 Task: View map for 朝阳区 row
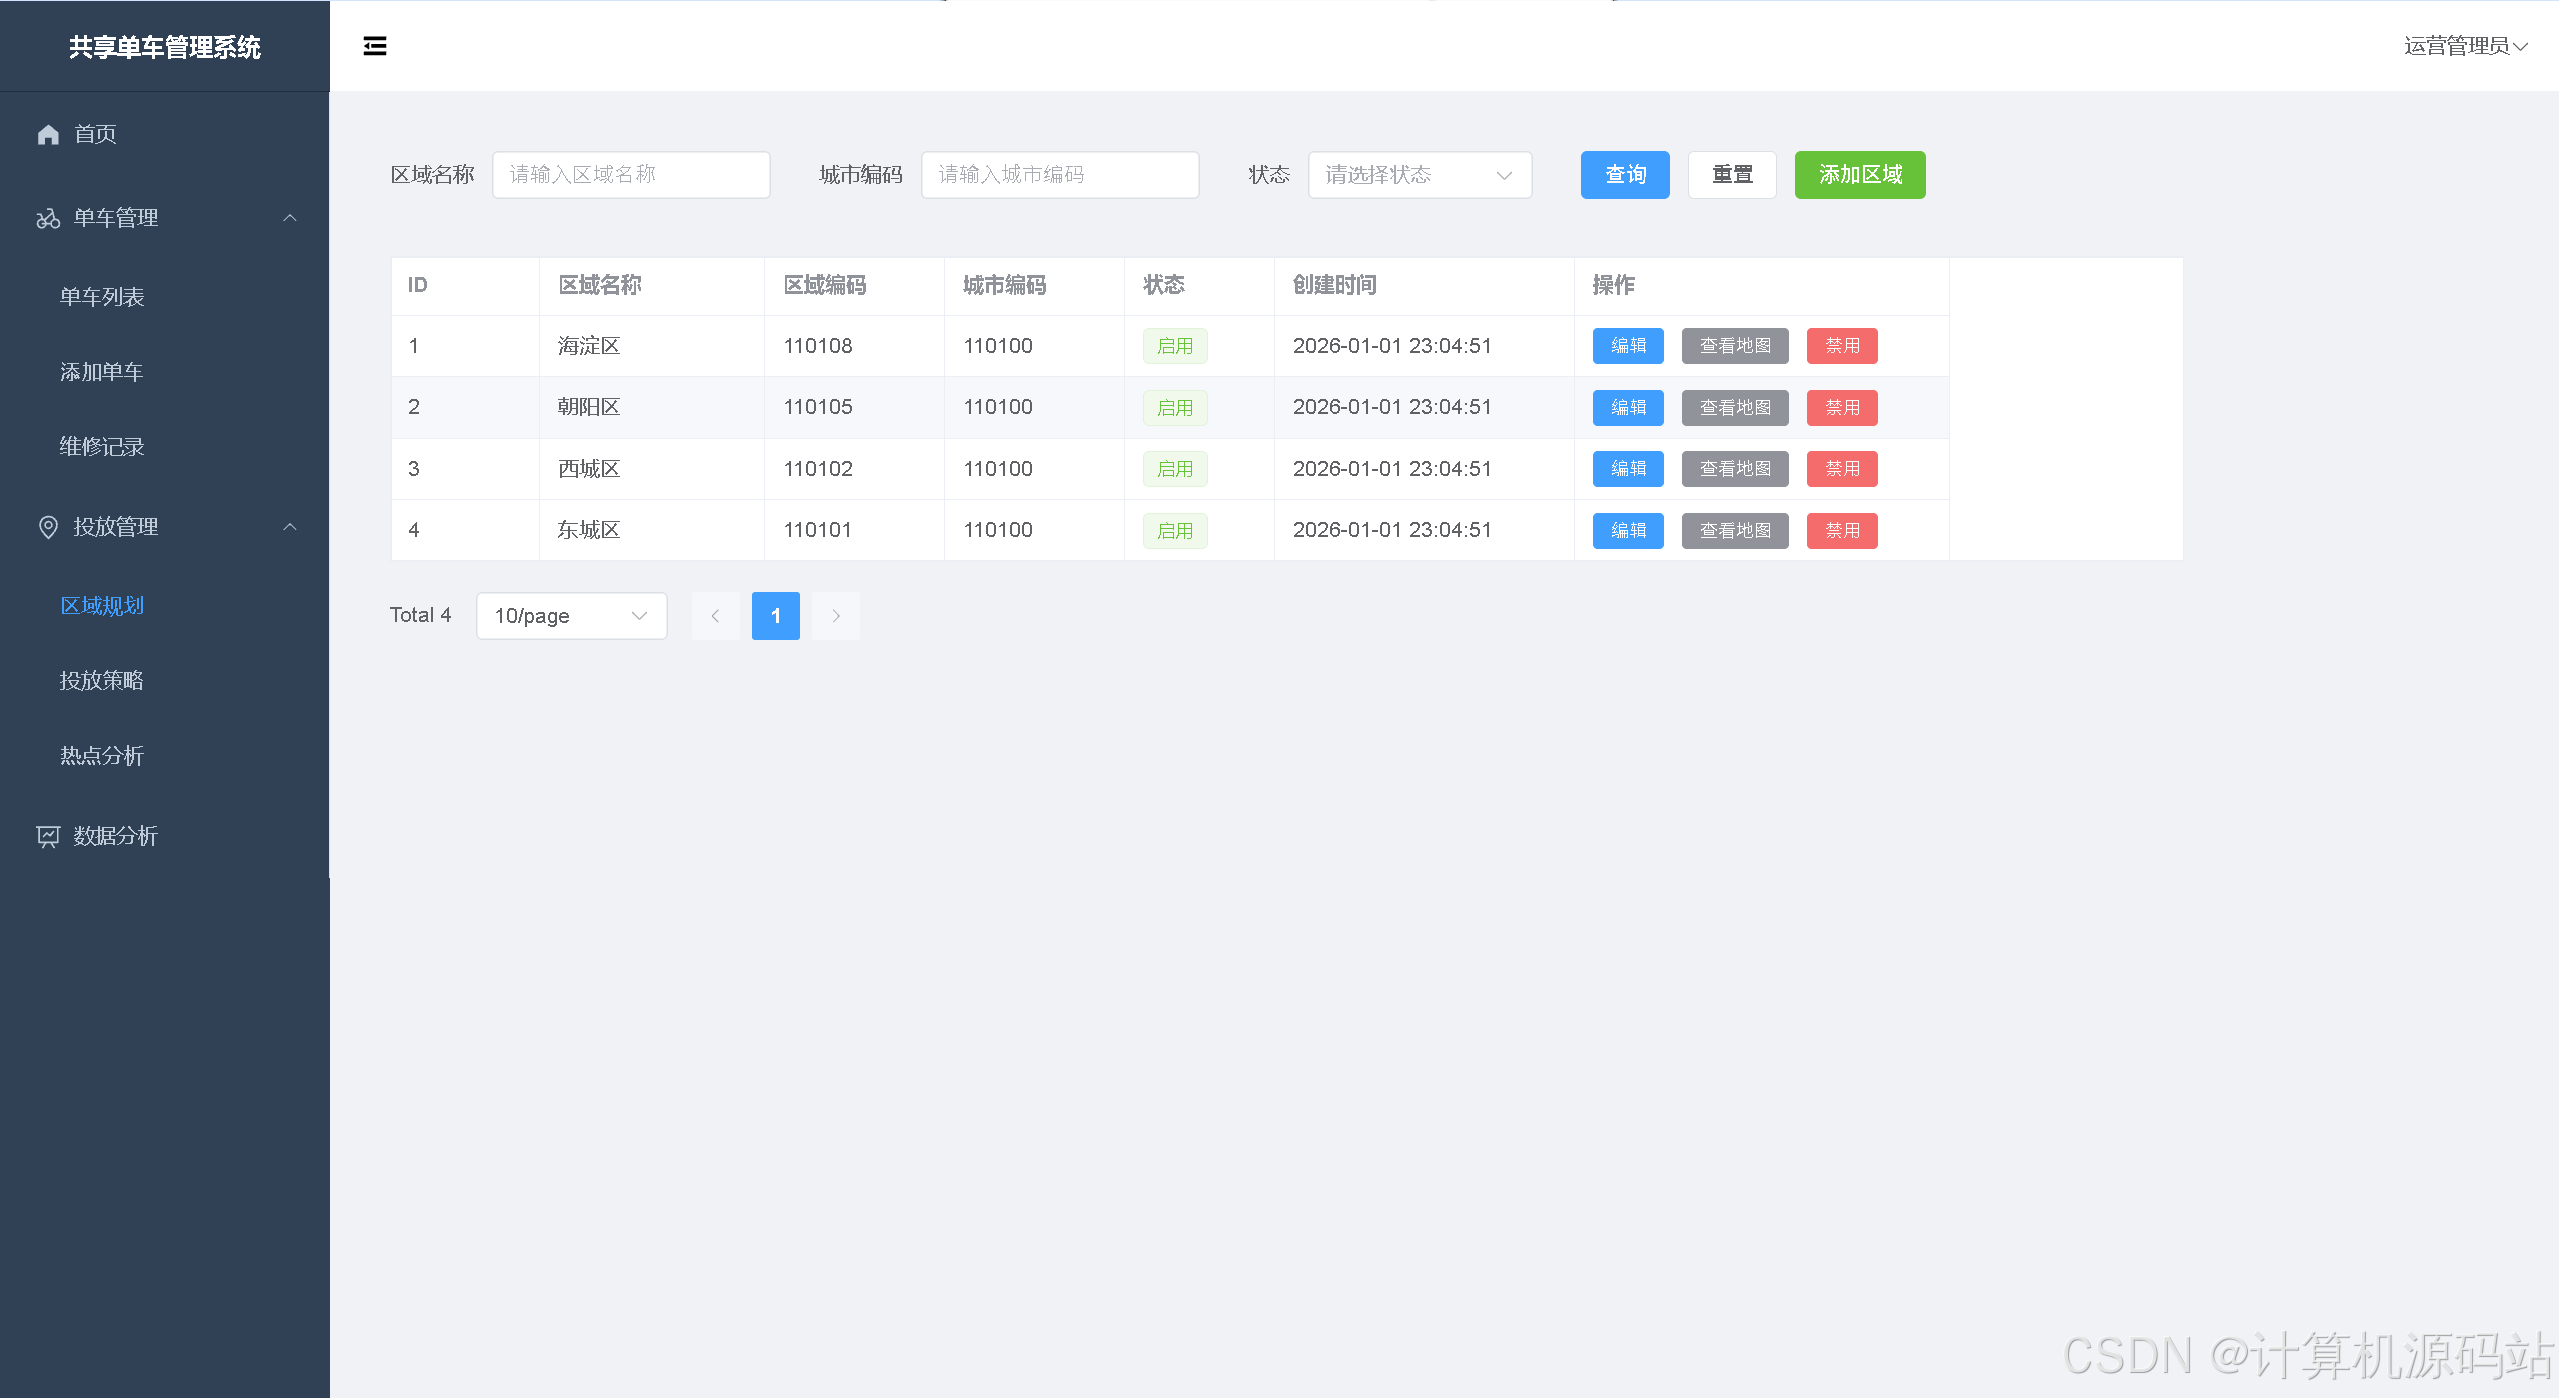(1734, 408)
